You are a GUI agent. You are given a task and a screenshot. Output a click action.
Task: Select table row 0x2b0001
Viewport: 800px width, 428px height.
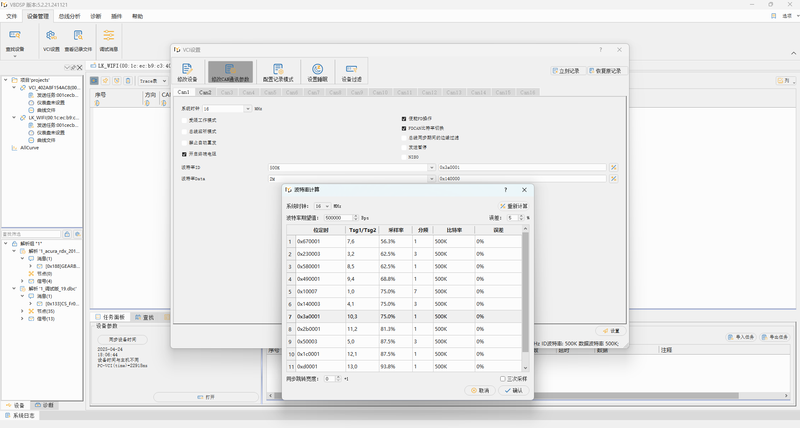click(x=404, y=329)
